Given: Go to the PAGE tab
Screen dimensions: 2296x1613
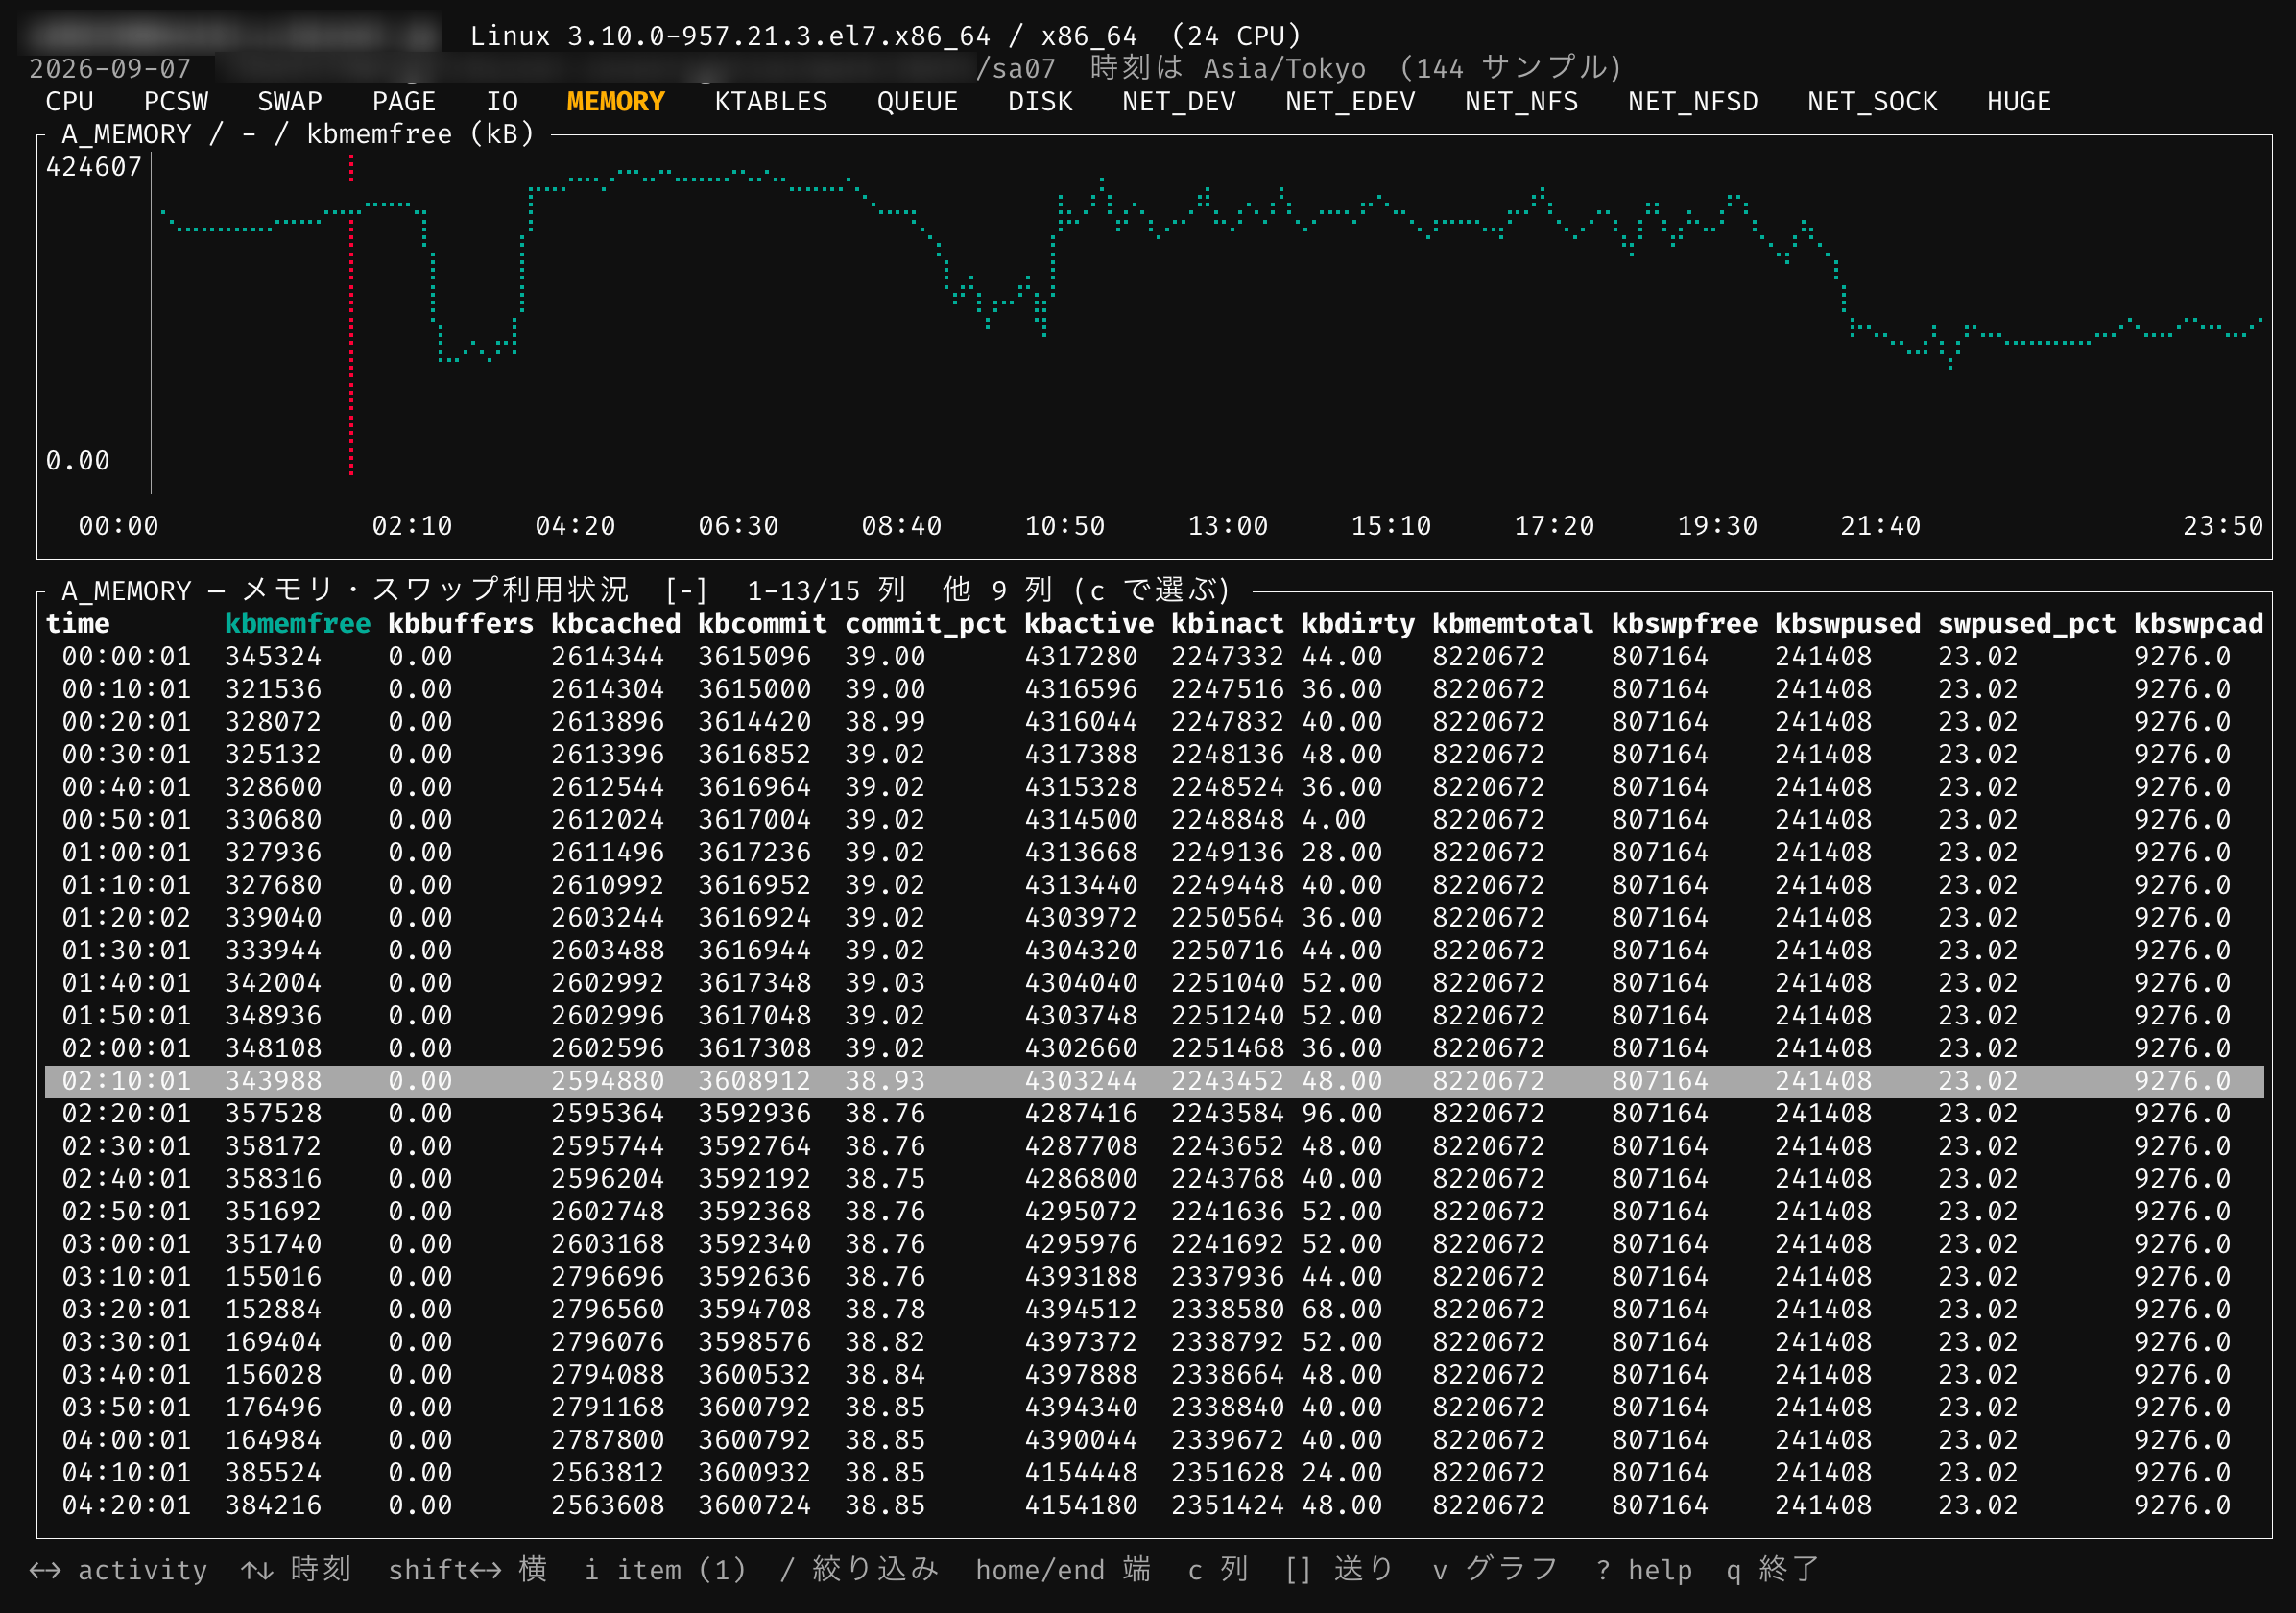Looking at the screenshot, I should coord(404,101).
